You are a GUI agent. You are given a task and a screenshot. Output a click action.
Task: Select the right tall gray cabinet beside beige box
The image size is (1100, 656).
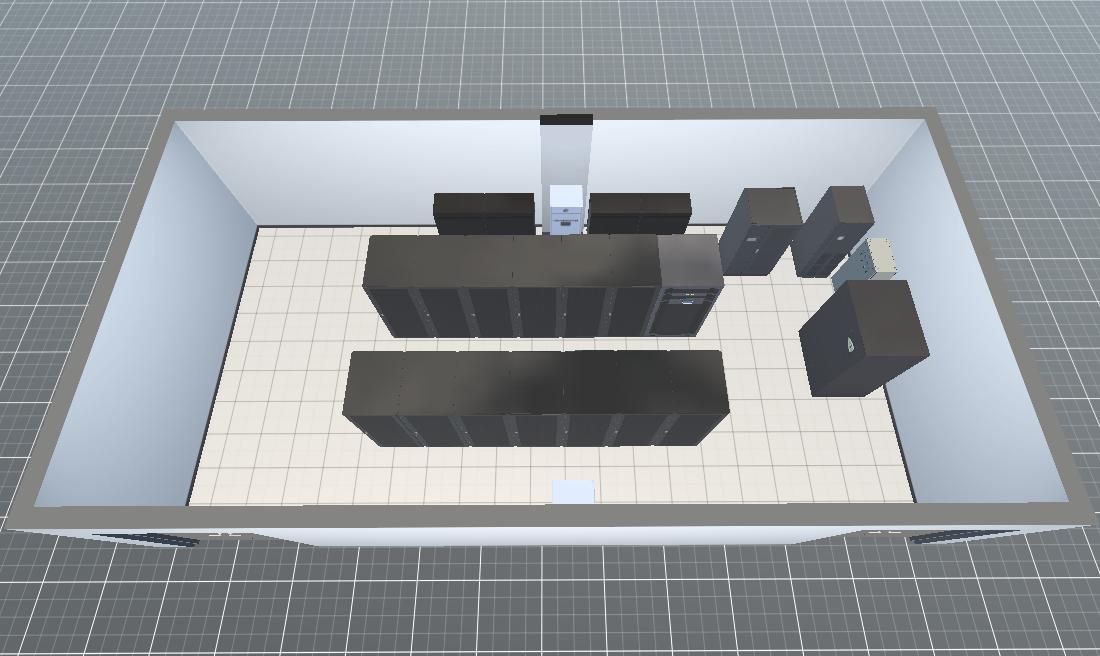pyautogui.click(x=832, y=230)
